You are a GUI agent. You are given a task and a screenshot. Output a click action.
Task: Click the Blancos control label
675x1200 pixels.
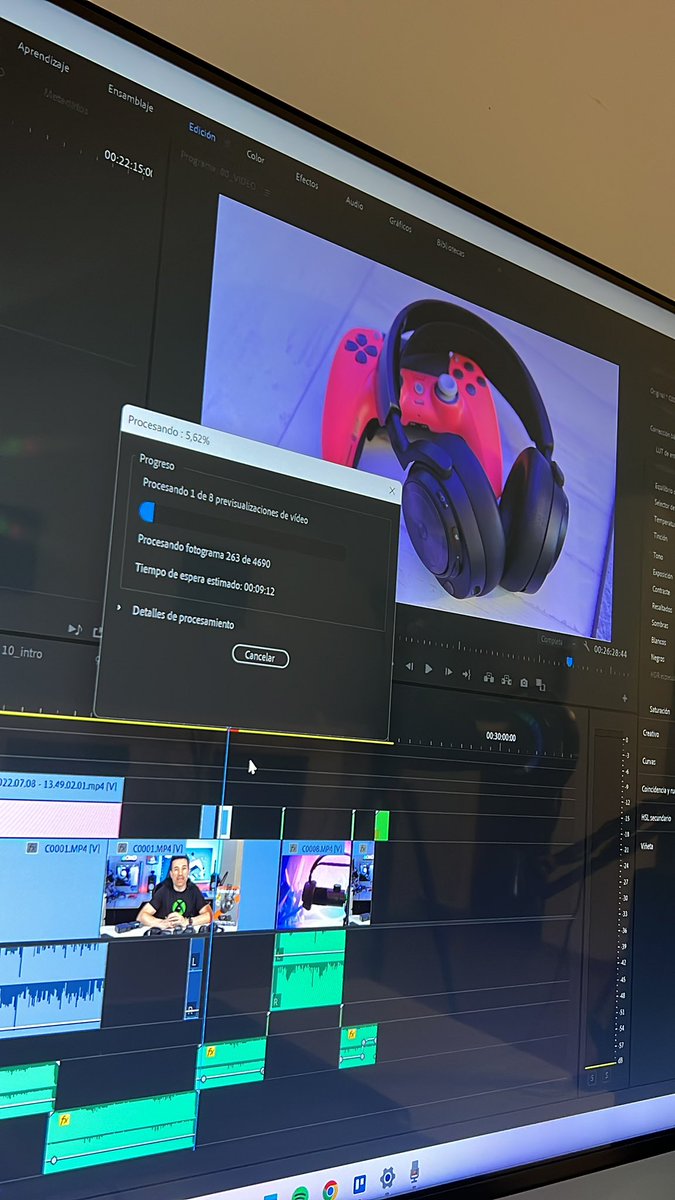pos(659,641)
